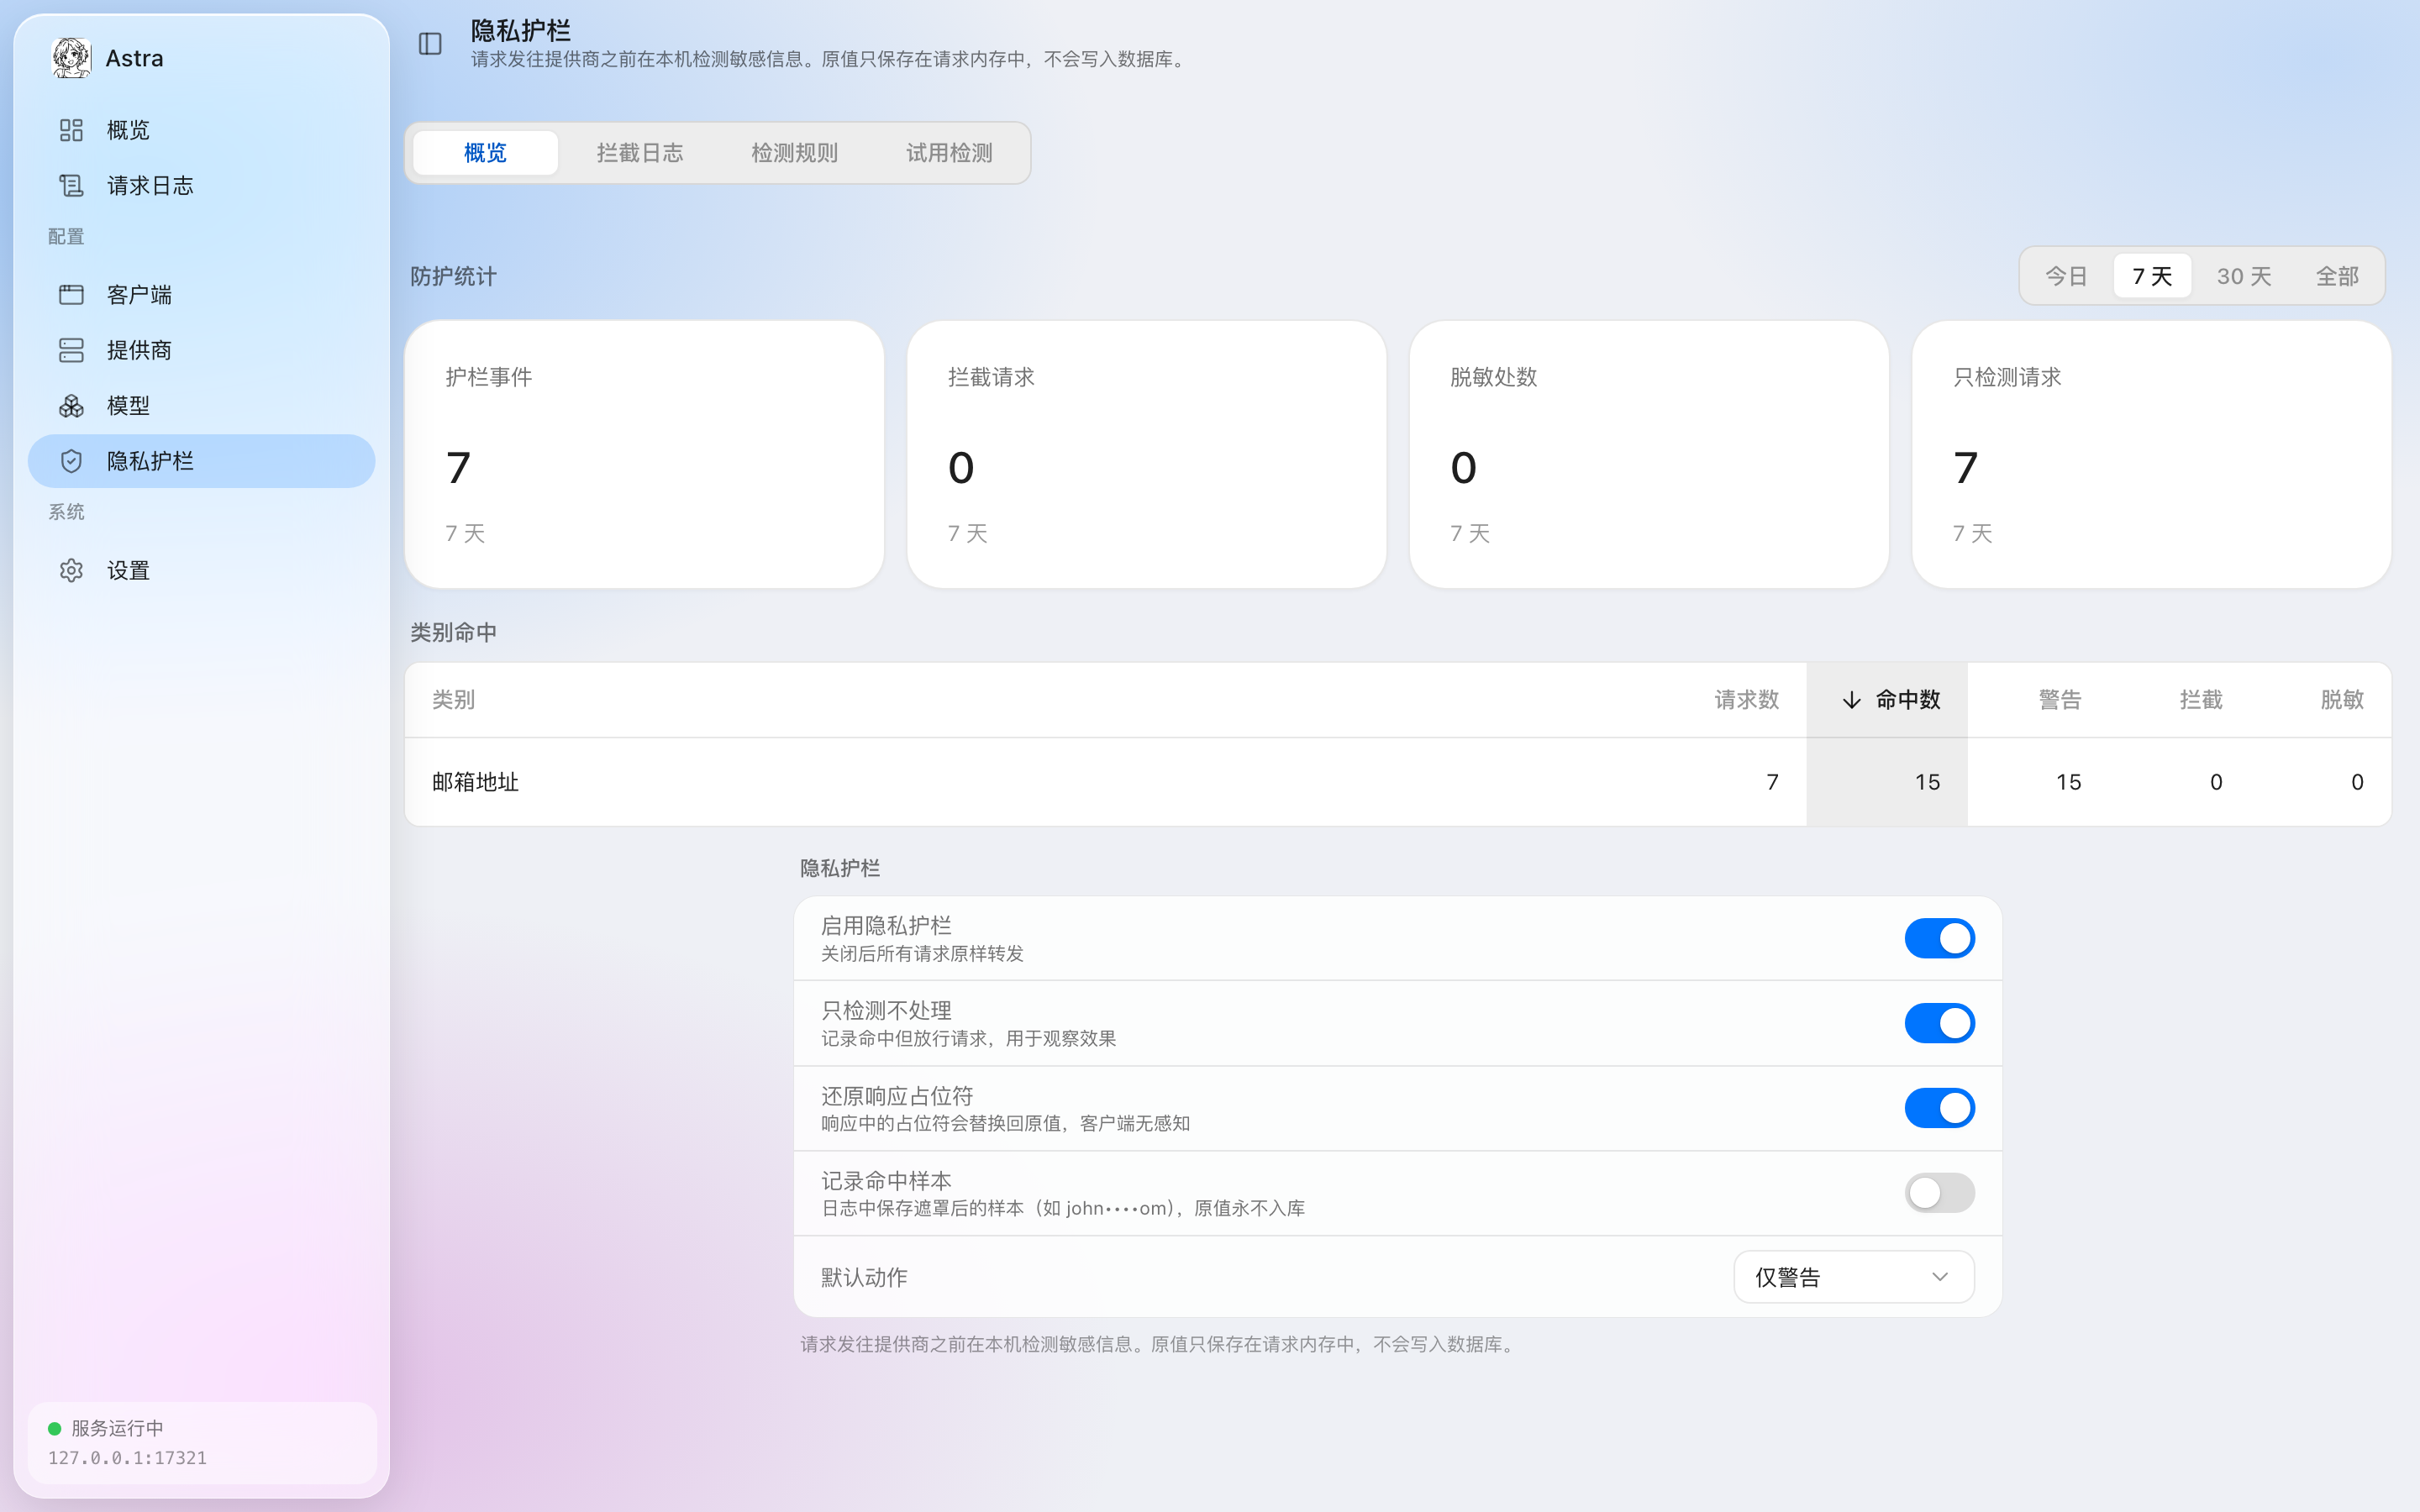Click the 127.0.0.1:17321 address text
The width and height of the screenshot is (2420, 1512).
[x=127, y=1458]
